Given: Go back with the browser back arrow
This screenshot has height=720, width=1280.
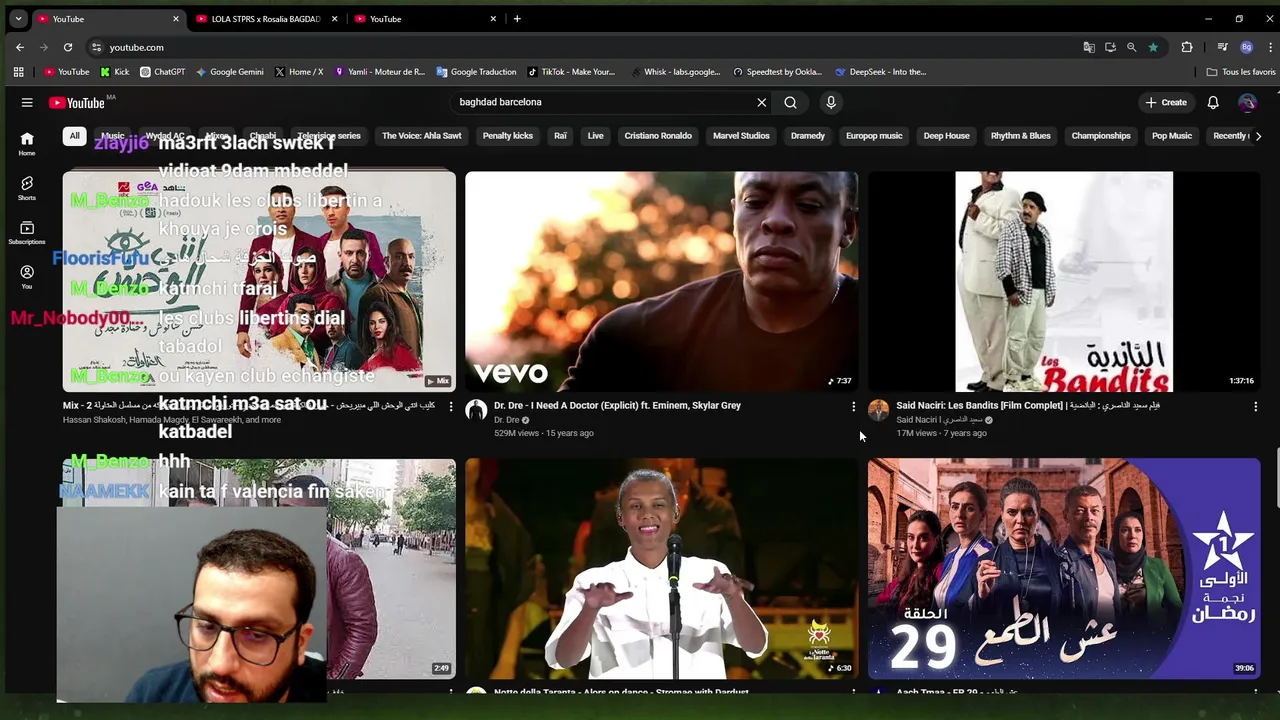Looking at the screenshot, I should pos(20,47).
